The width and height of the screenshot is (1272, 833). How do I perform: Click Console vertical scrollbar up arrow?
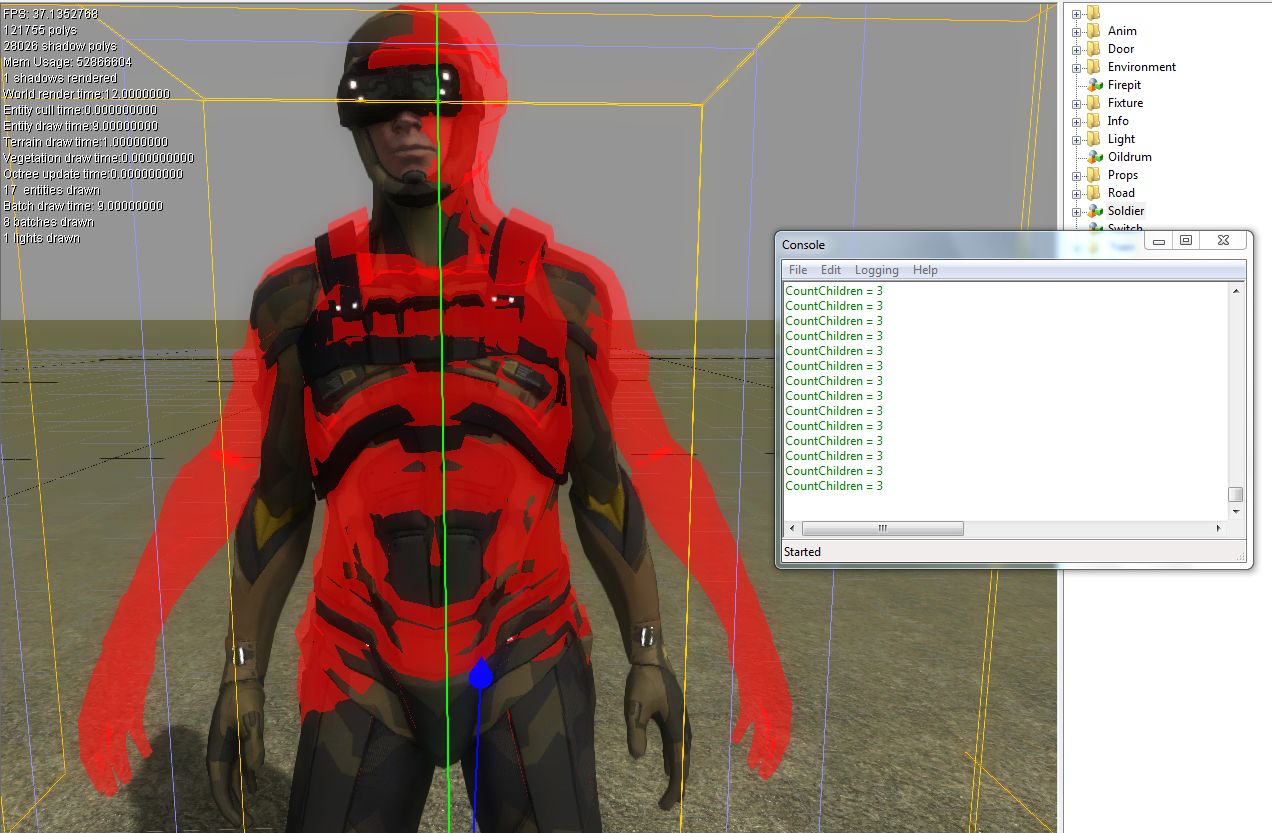coord(1236,291)
